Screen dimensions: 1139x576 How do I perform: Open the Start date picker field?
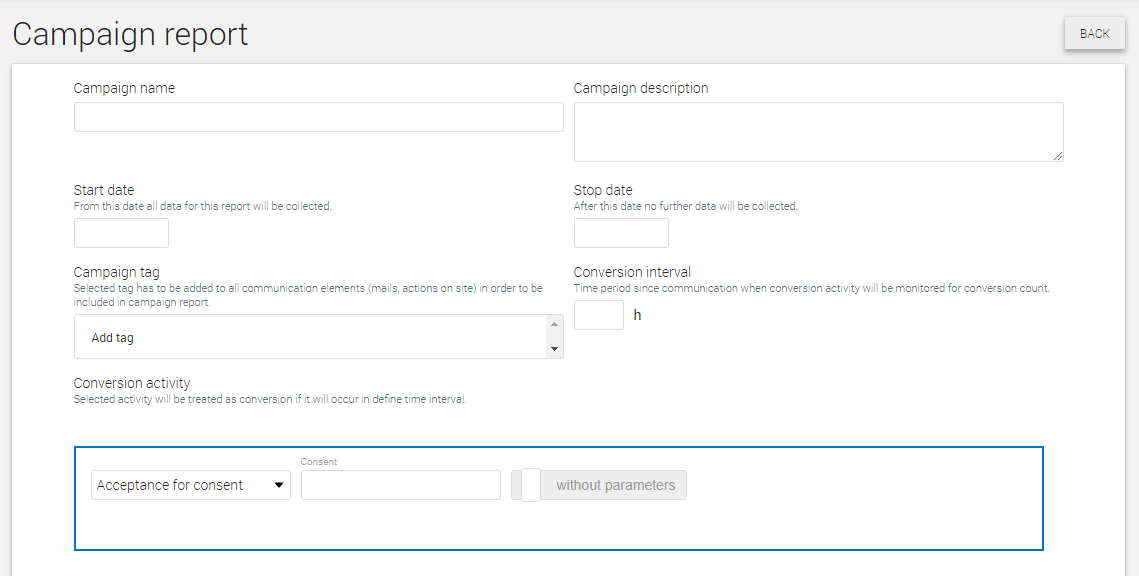click(x=121, y=233)
